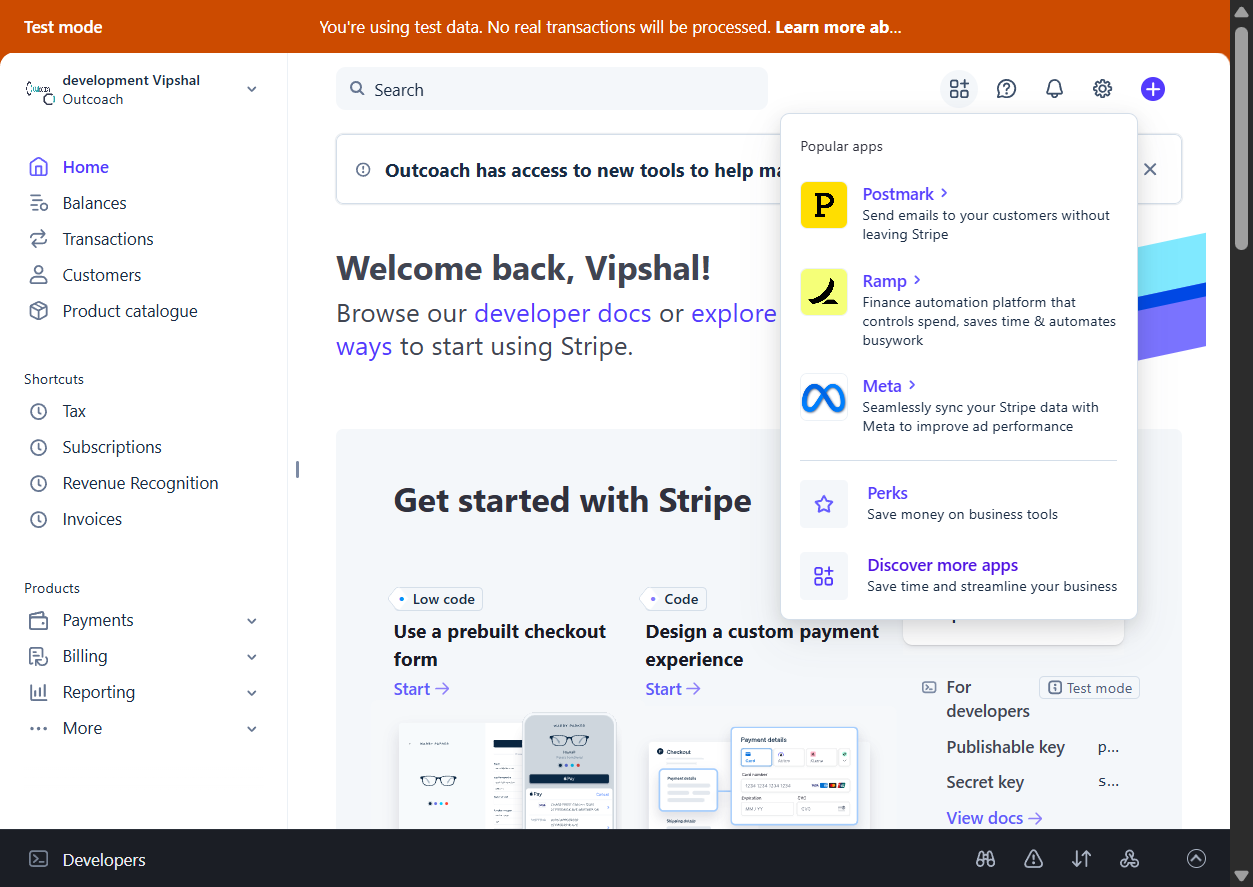Screen dimensions: 1253x887
Task: Open the Ramp app link
Action: click(892, 281)
